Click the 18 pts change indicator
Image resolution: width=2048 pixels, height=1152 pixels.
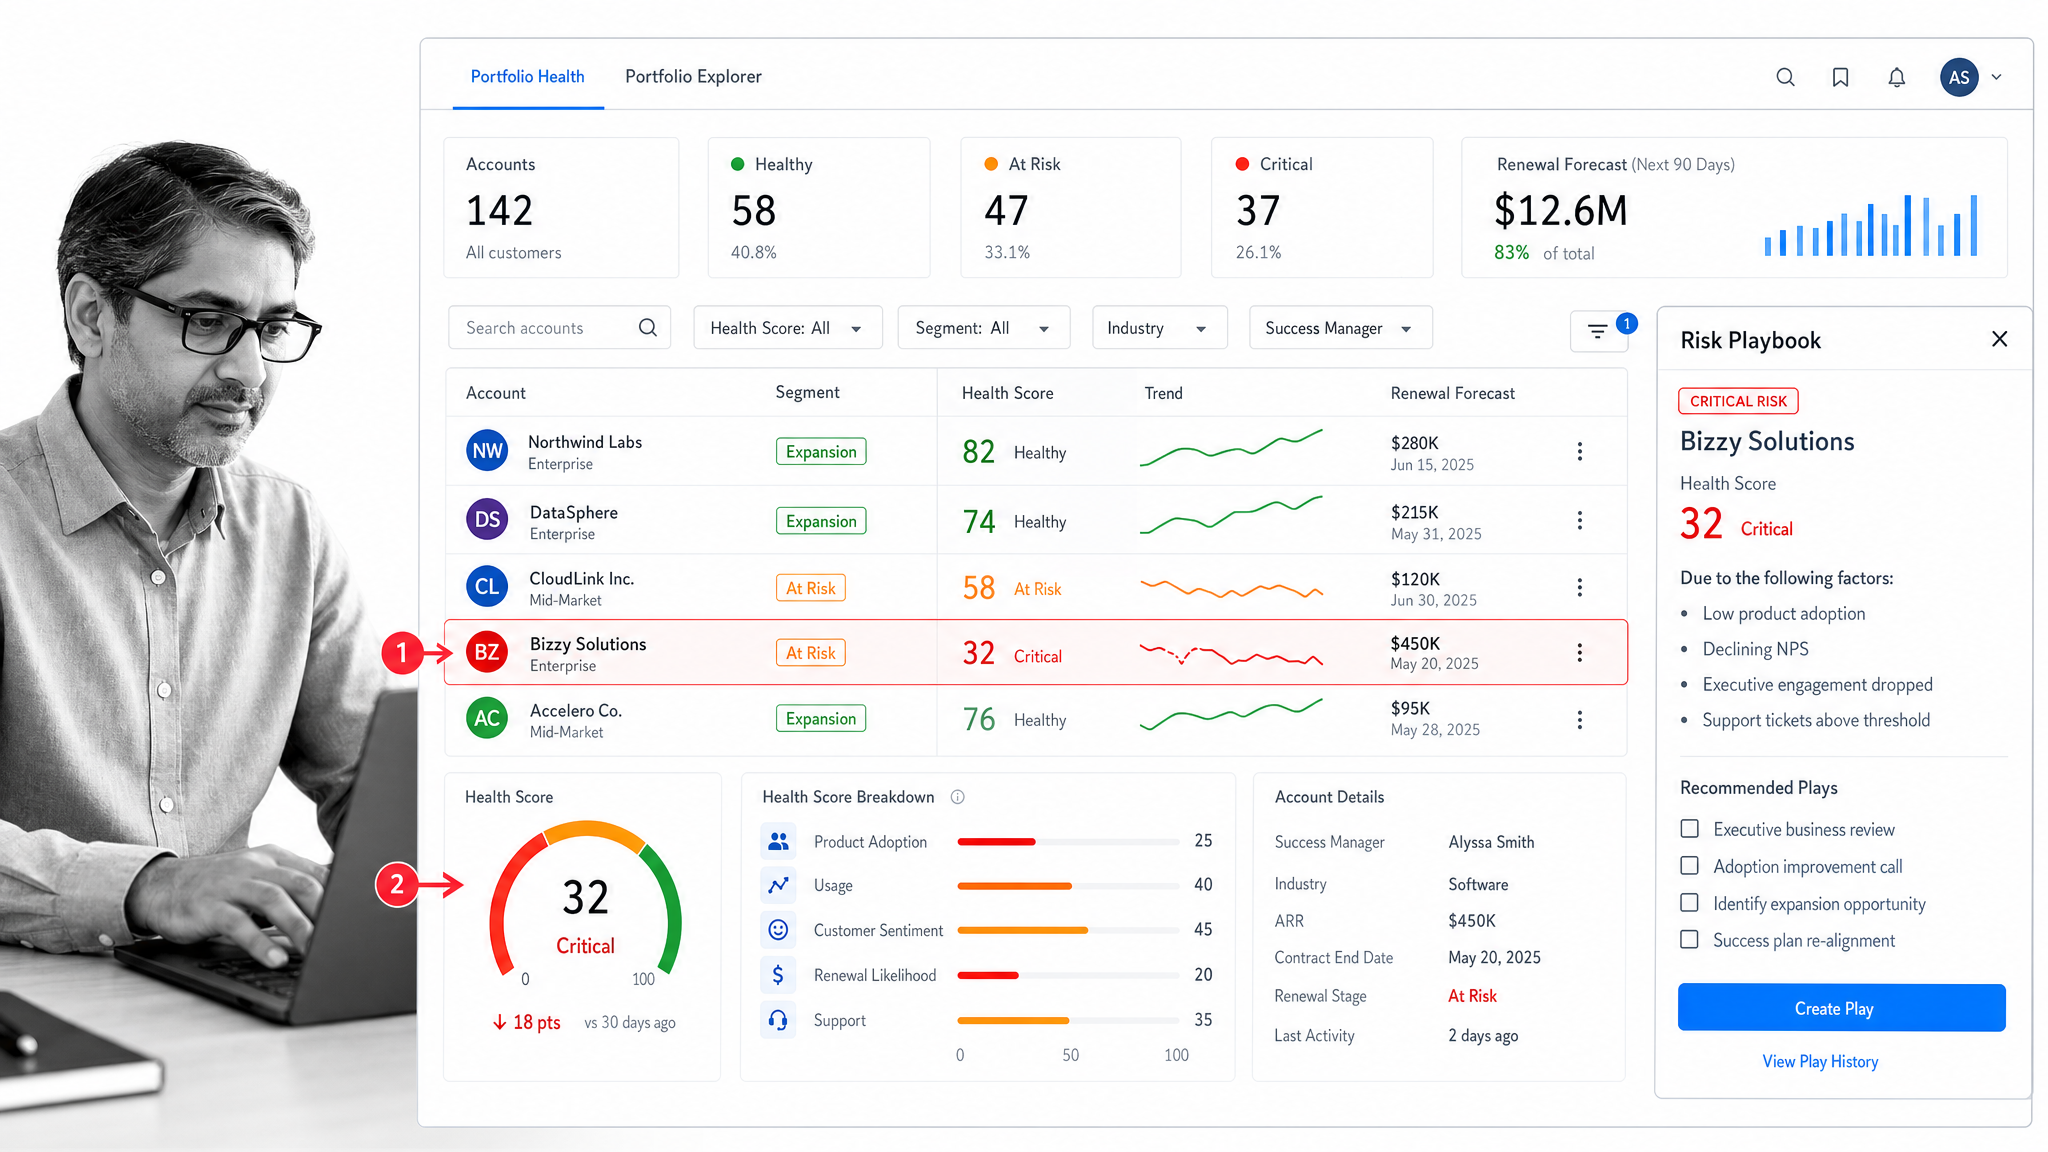[526, 1022]
